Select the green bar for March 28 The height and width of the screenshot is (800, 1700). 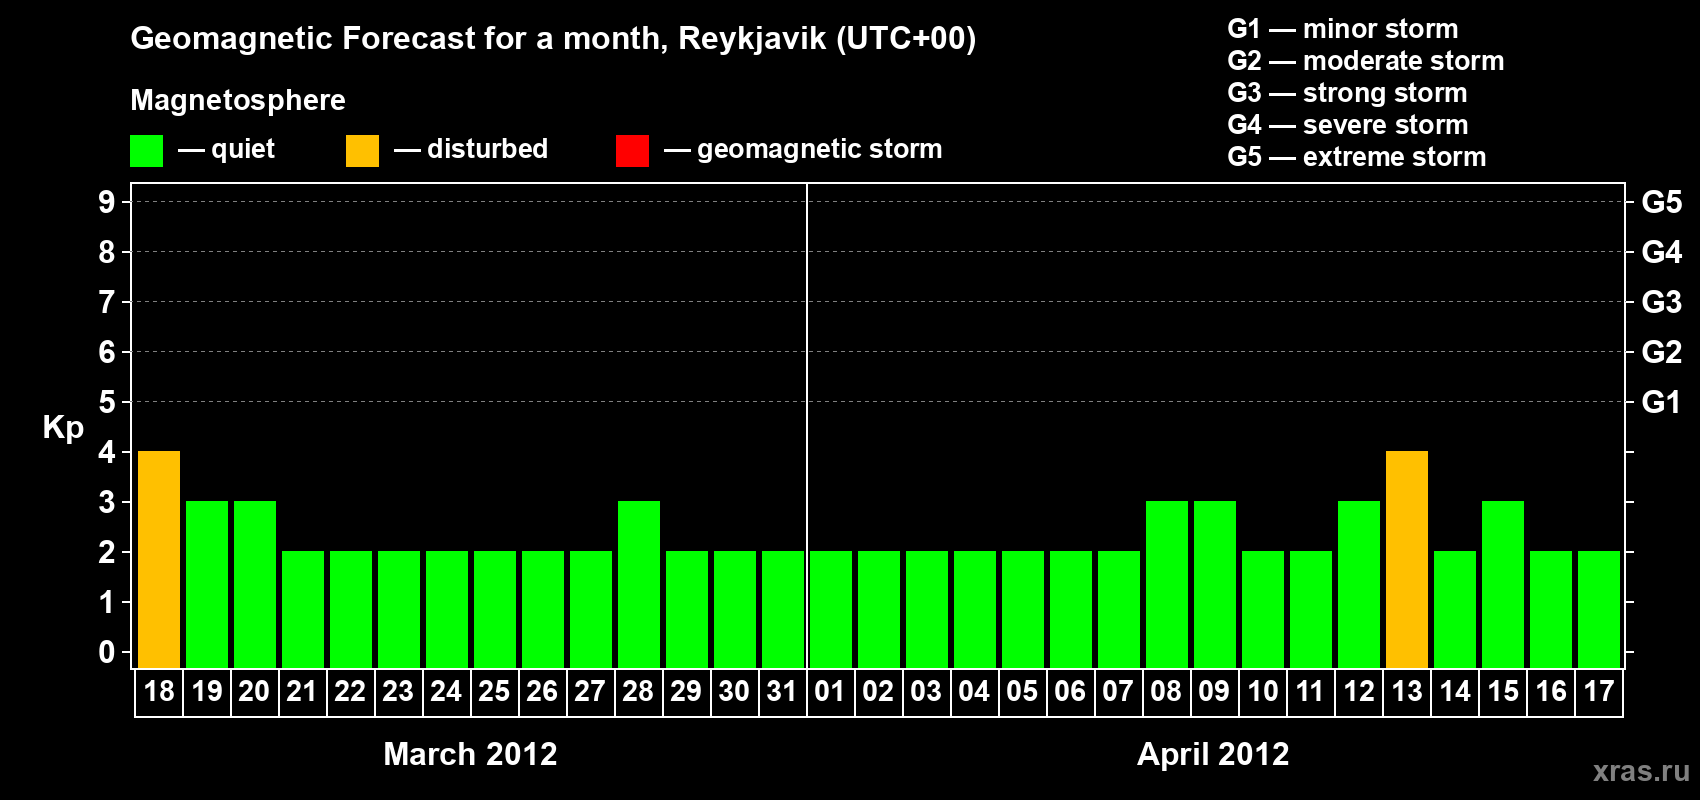(x=639, y=585)
